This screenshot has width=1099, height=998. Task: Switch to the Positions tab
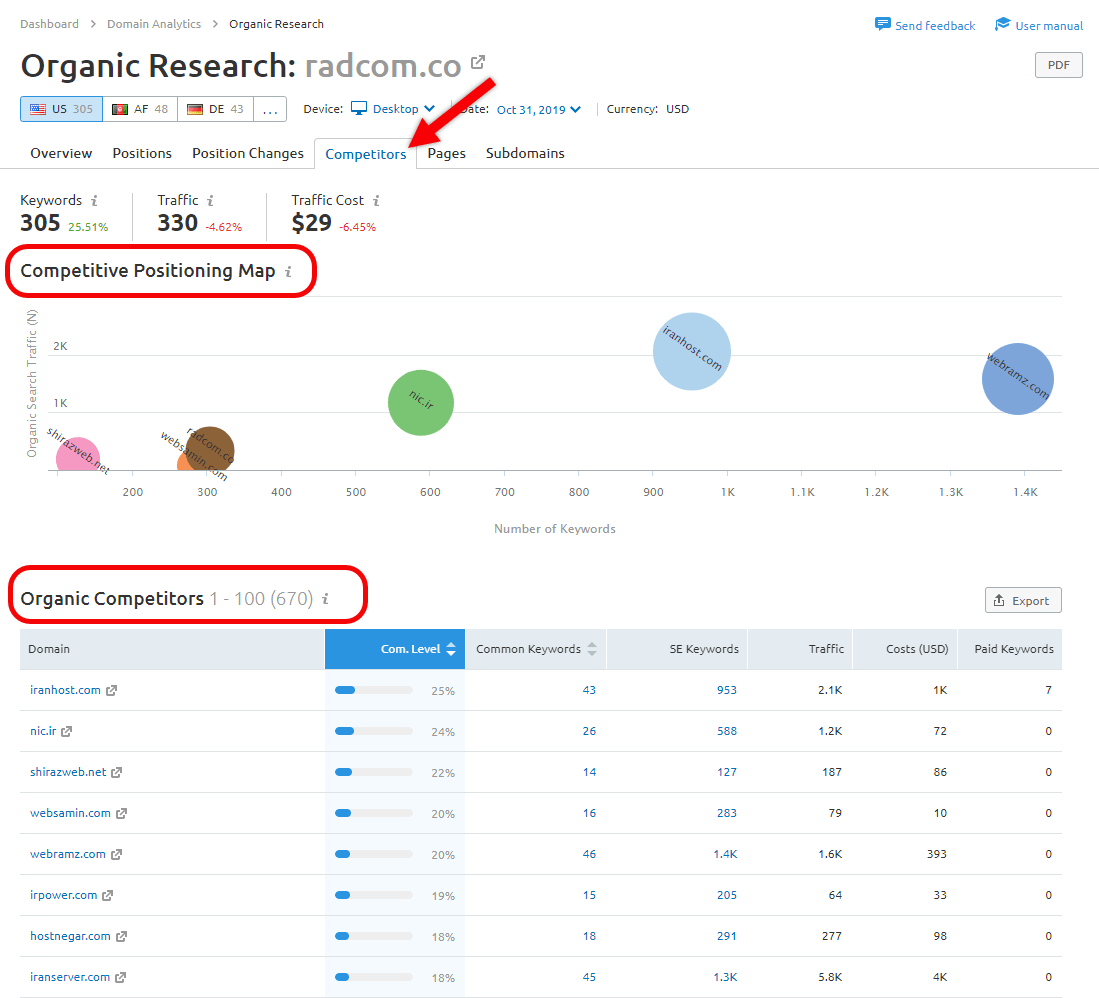pyautogui.click(x=141, y=153)
